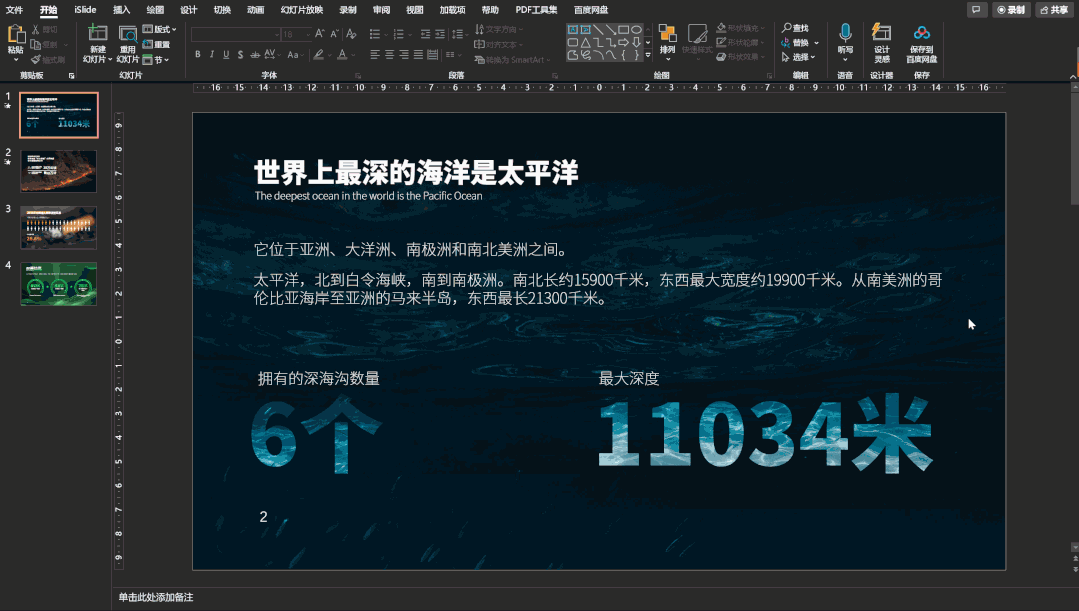Click the Decrease Indent icon
The image size is (1079, 611).
click(x=425, y=34)
